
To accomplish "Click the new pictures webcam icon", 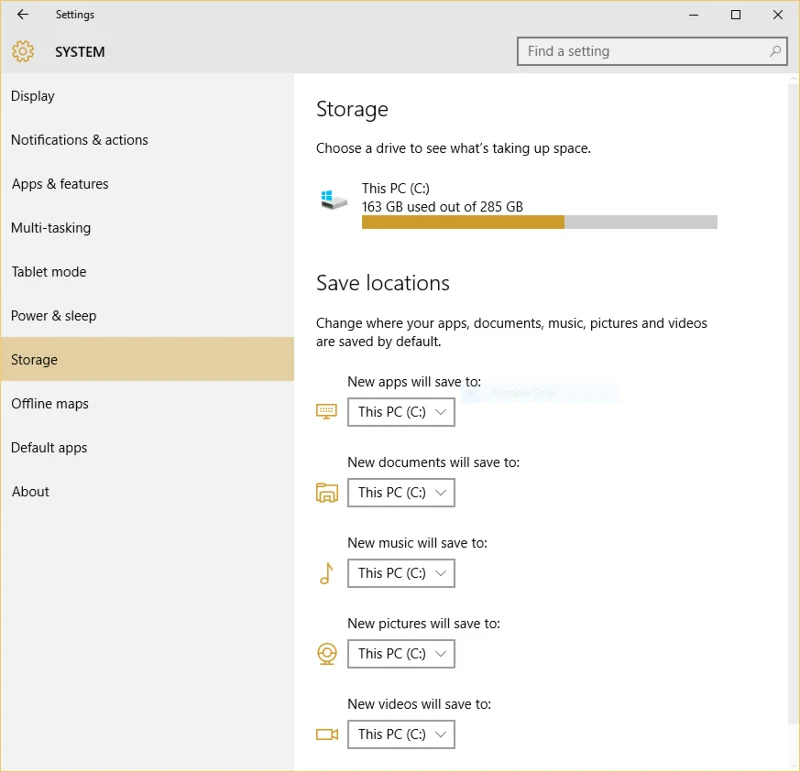I will point(327,654).
